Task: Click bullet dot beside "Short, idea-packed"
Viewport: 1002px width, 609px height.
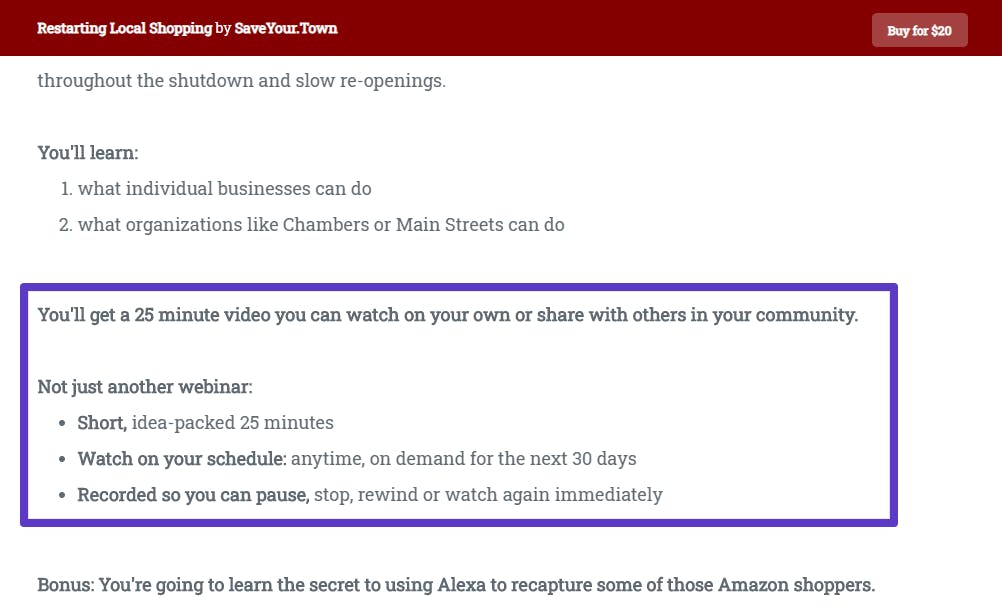Action: tap(62, 423)
